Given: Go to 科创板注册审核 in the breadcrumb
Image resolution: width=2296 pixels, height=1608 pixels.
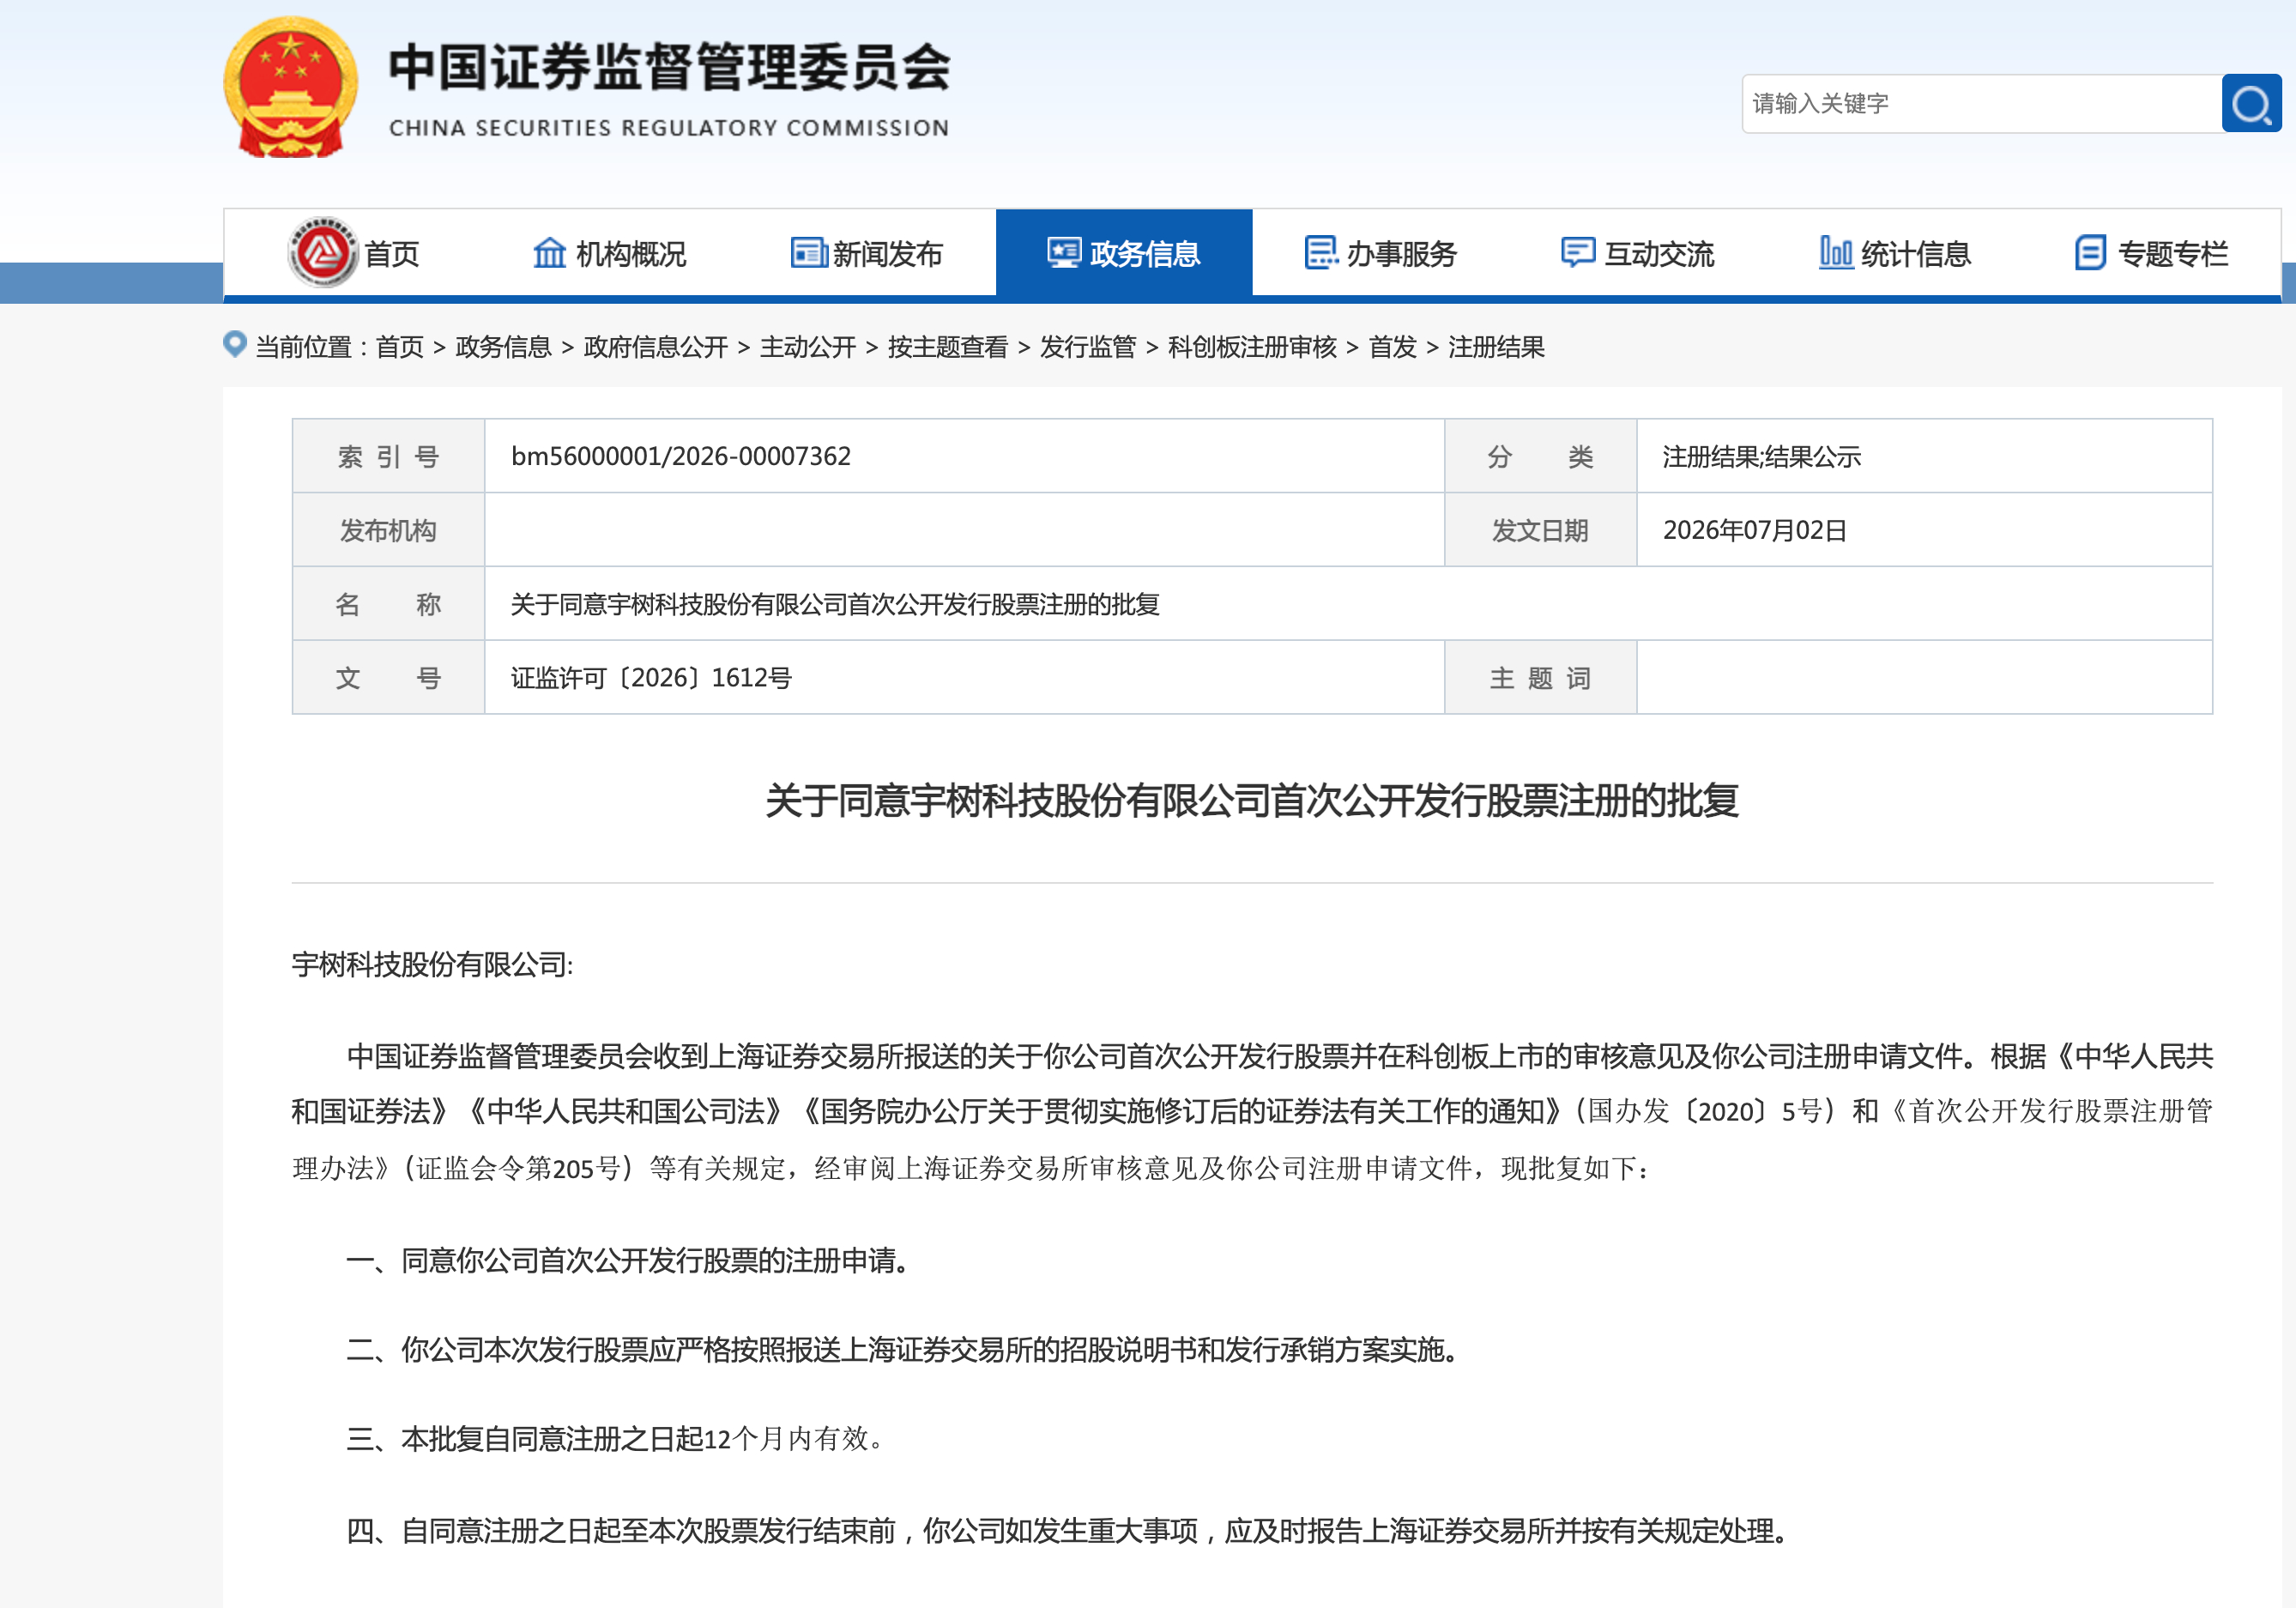Looking at the screenshot, I should (x=1252, y=347).
